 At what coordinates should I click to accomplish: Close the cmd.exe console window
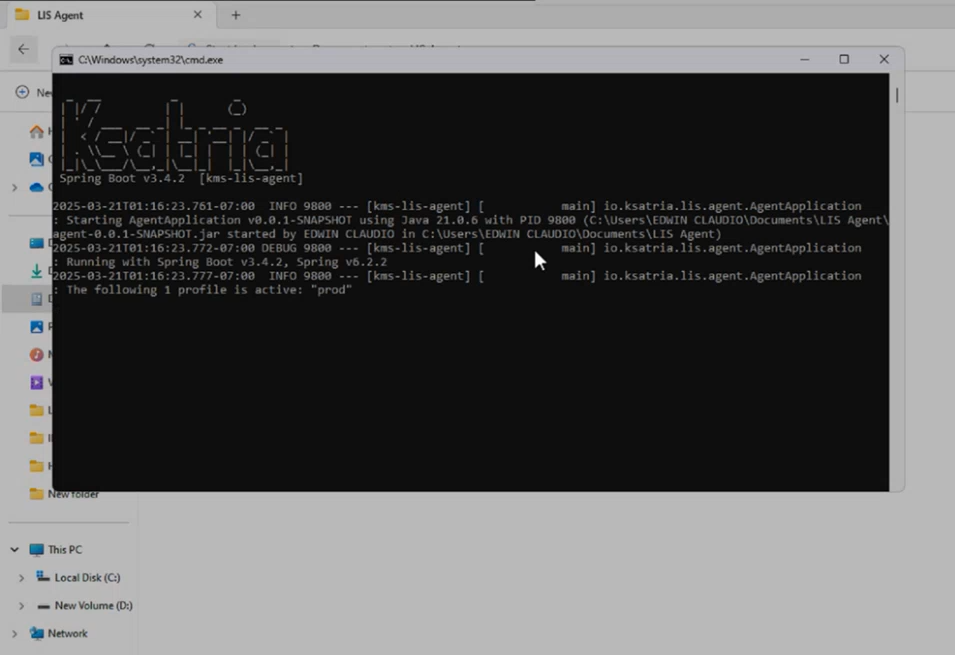[884, 60]
